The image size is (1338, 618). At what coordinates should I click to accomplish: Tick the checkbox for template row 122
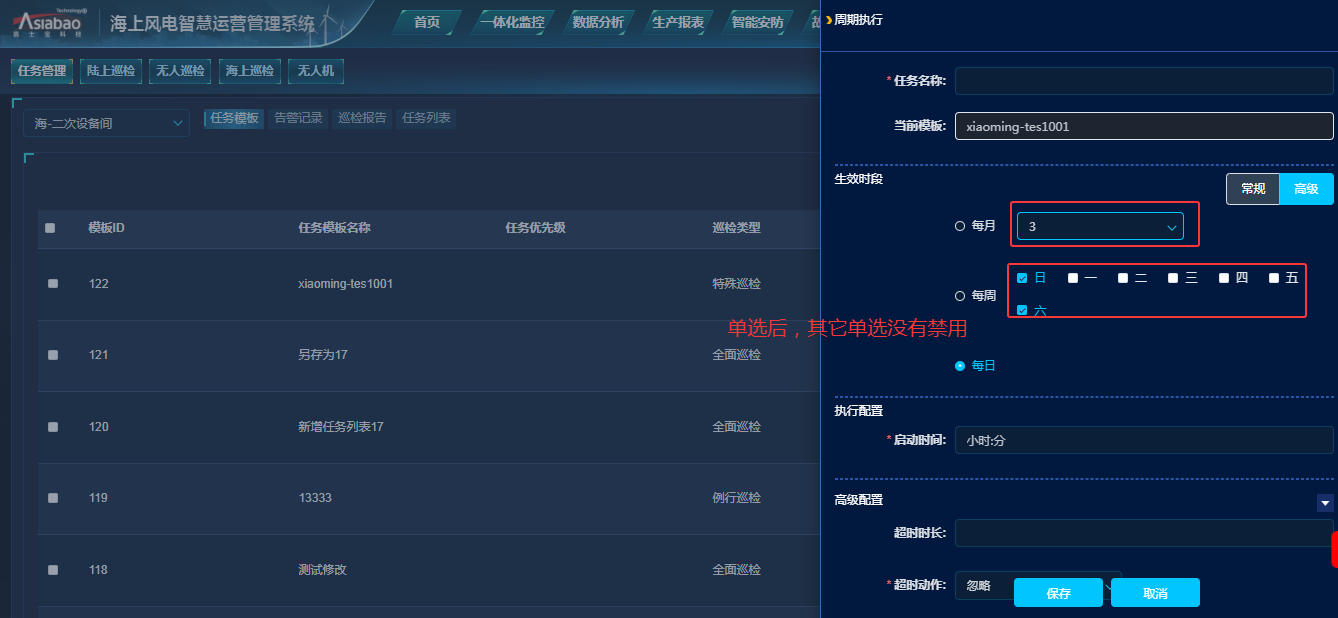53,284
